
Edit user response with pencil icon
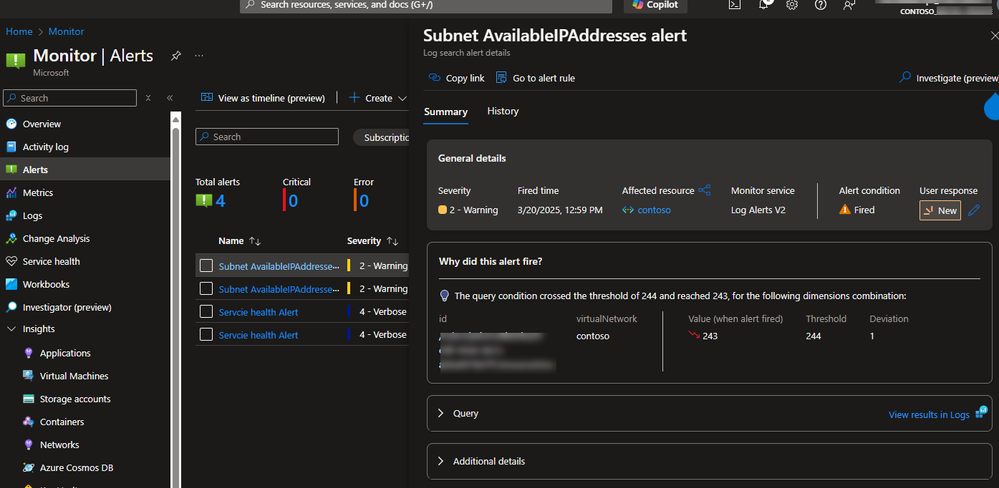[x=973, y=210]
